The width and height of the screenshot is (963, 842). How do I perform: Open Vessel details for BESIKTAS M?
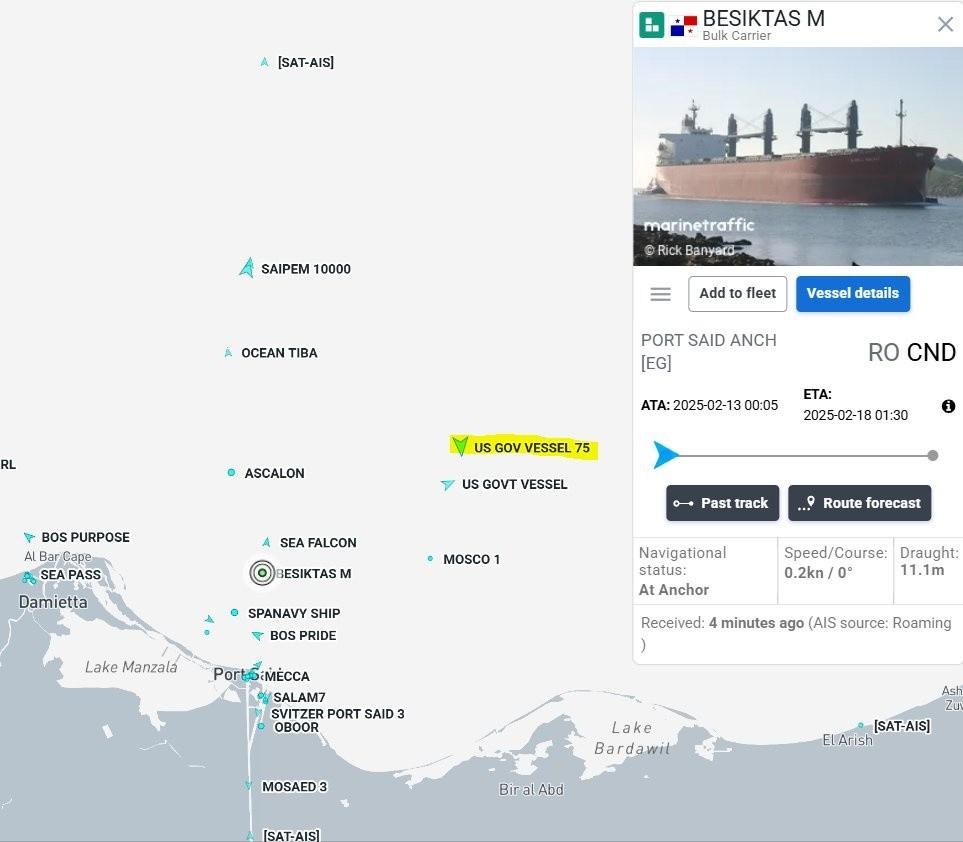852,294
